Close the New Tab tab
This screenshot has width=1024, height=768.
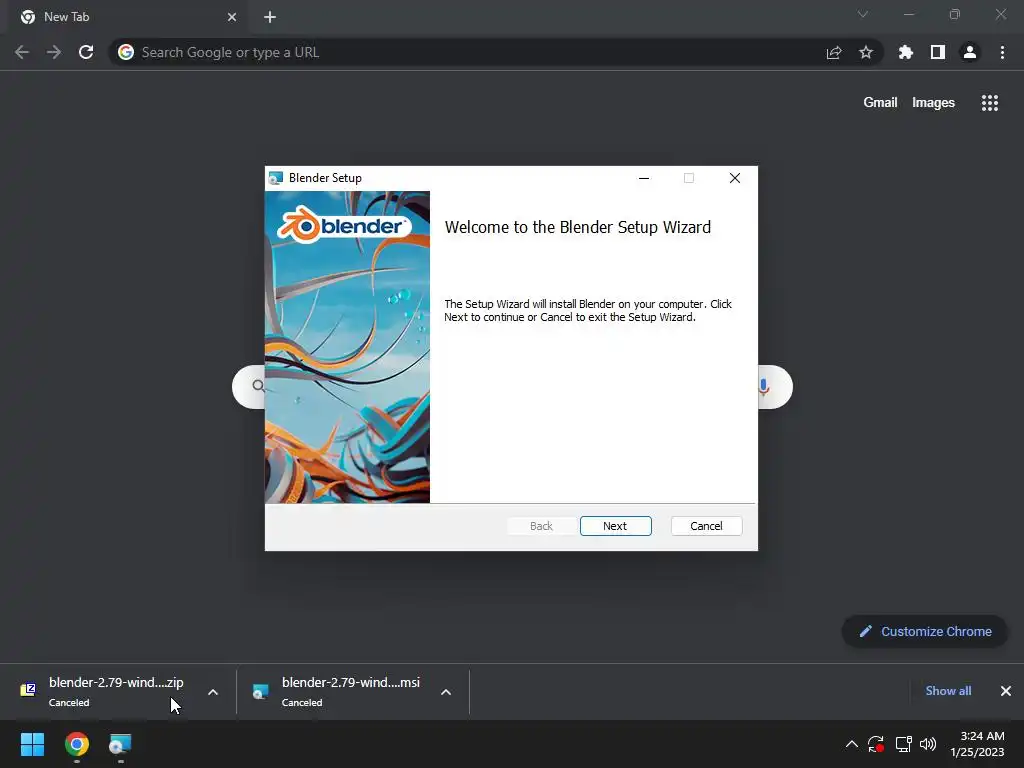point(232,17)
